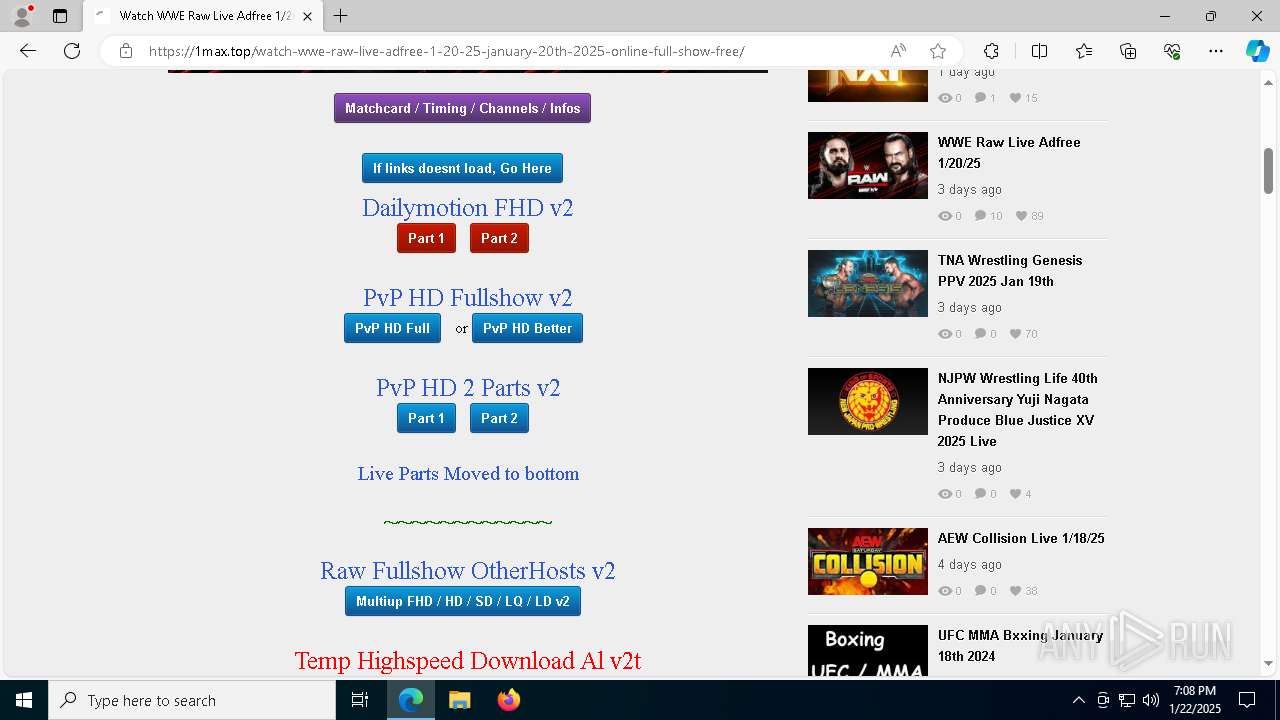Open Task View on the taskbar

coord(360,700)
